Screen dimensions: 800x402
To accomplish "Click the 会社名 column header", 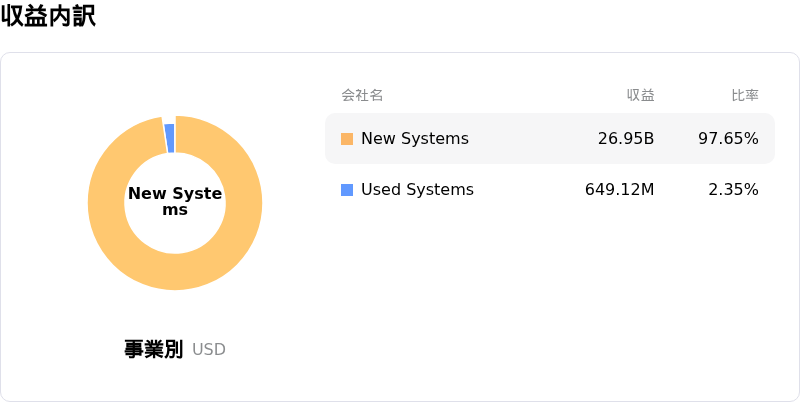I will pos(362,95).
